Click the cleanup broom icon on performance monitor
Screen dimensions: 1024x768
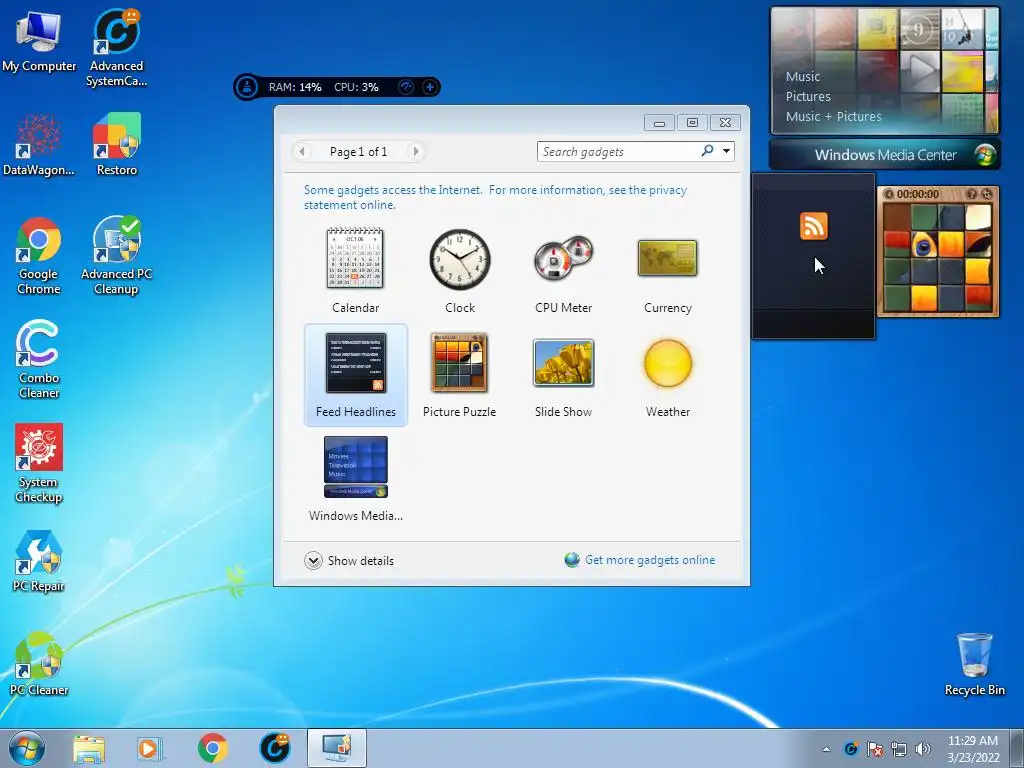(x=247, y=87)
